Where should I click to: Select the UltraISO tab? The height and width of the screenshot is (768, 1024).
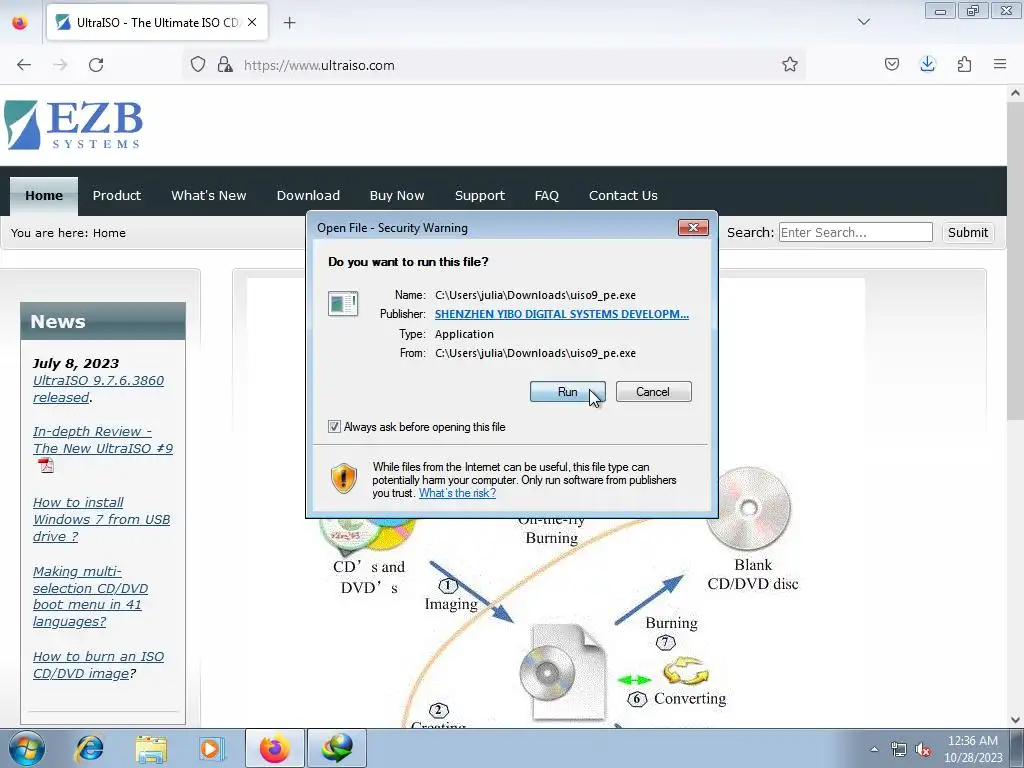(157, 22)
